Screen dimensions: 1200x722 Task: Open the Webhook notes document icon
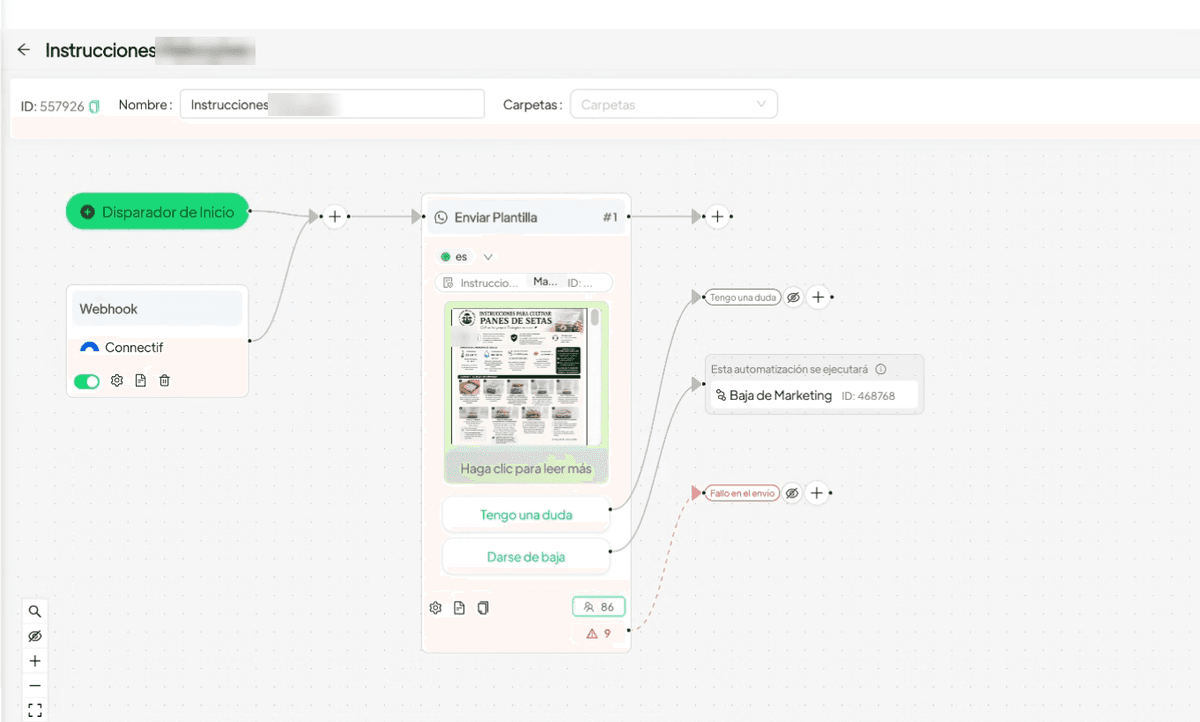tap(141, 381)
